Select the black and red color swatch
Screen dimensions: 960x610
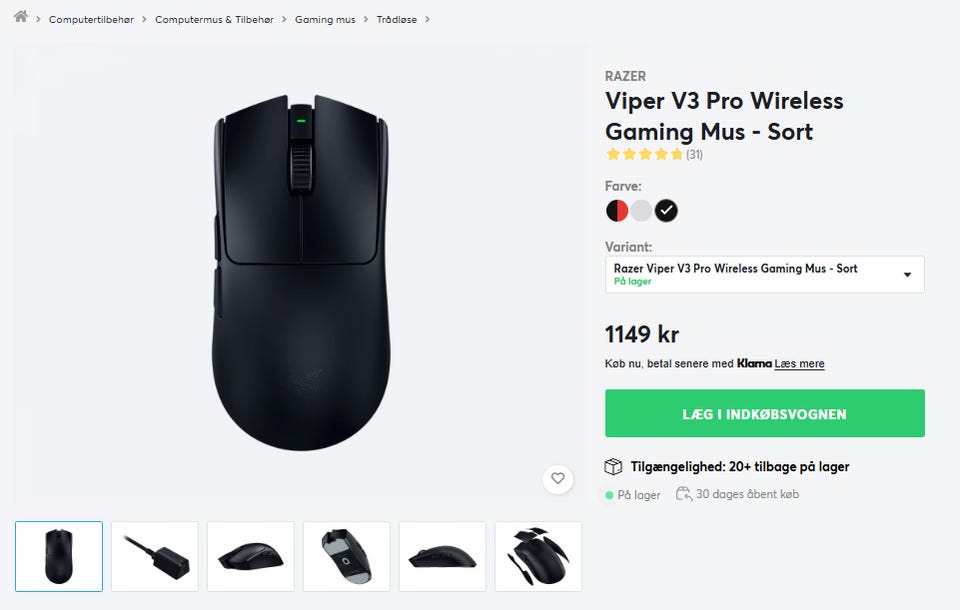tap(617, 211)
